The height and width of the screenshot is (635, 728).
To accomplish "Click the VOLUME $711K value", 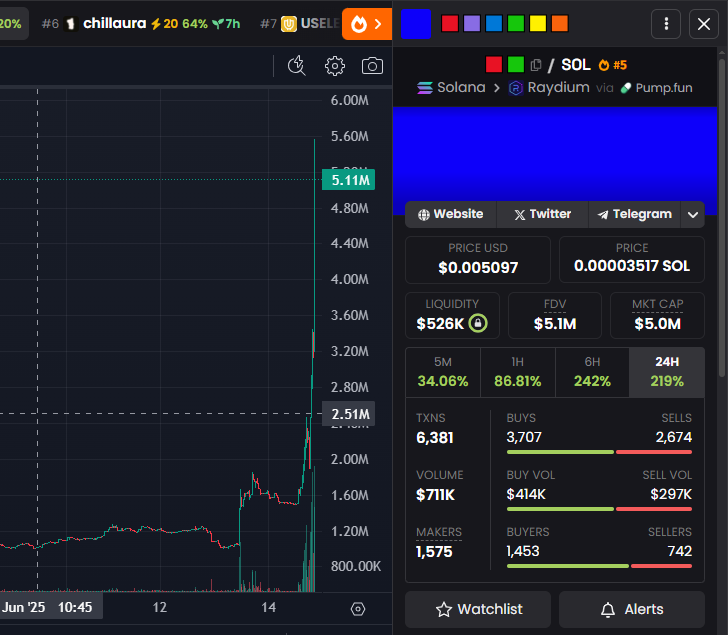I will point(435,495).
